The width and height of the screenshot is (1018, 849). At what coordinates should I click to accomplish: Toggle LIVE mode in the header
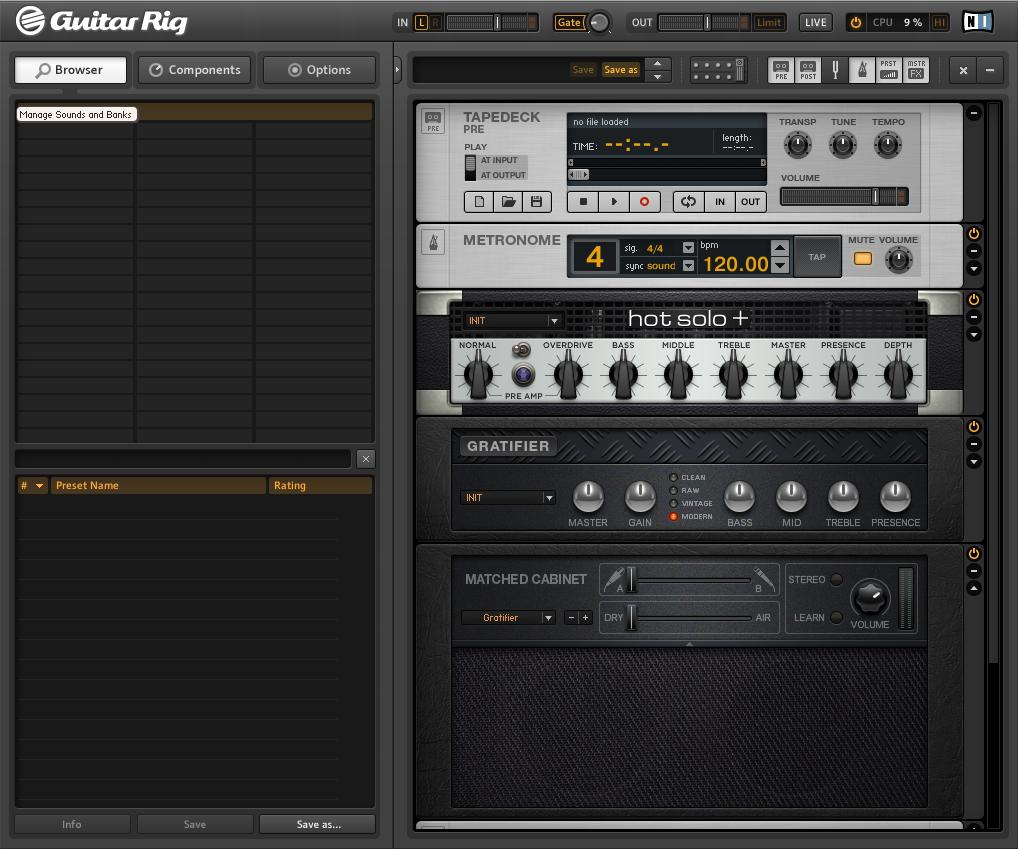tap(815, 22)
